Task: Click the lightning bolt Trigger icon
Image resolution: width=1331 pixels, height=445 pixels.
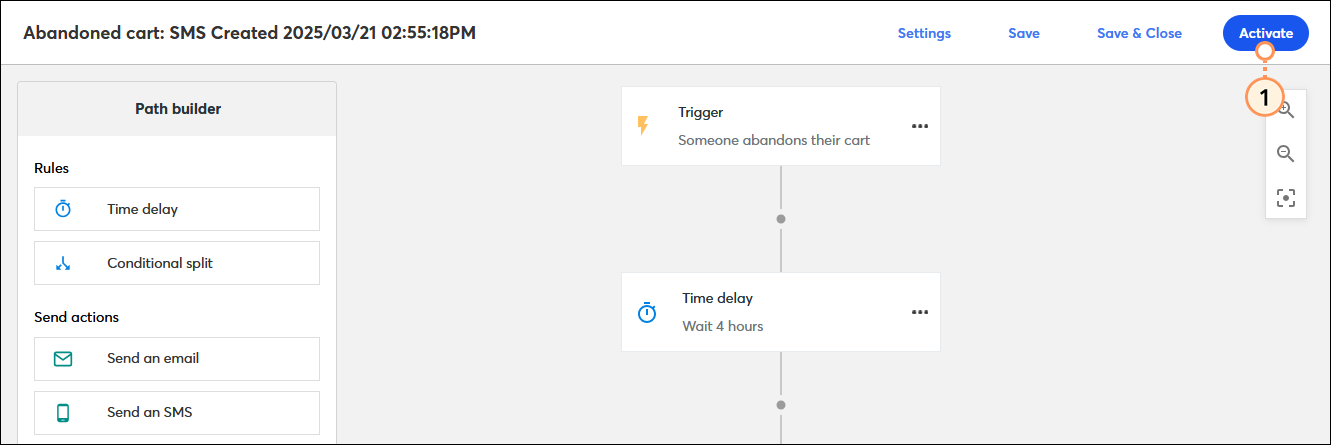Action: point(643,126)
